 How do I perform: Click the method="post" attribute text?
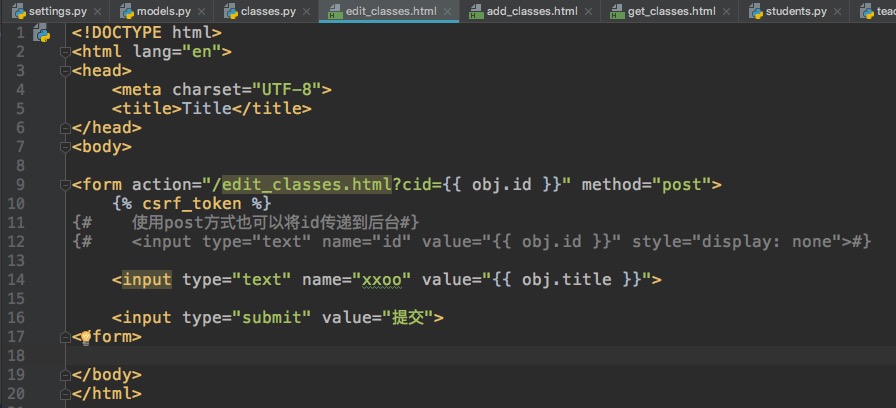(x=646, y=185)
